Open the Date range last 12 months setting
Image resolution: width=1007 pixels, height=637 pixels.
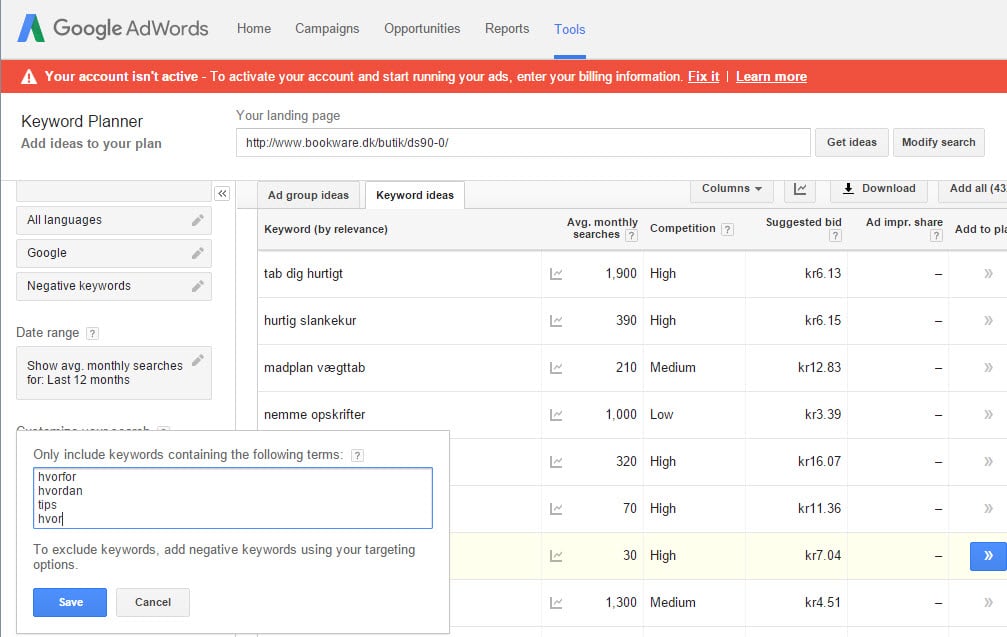click(x=113, y=373)
